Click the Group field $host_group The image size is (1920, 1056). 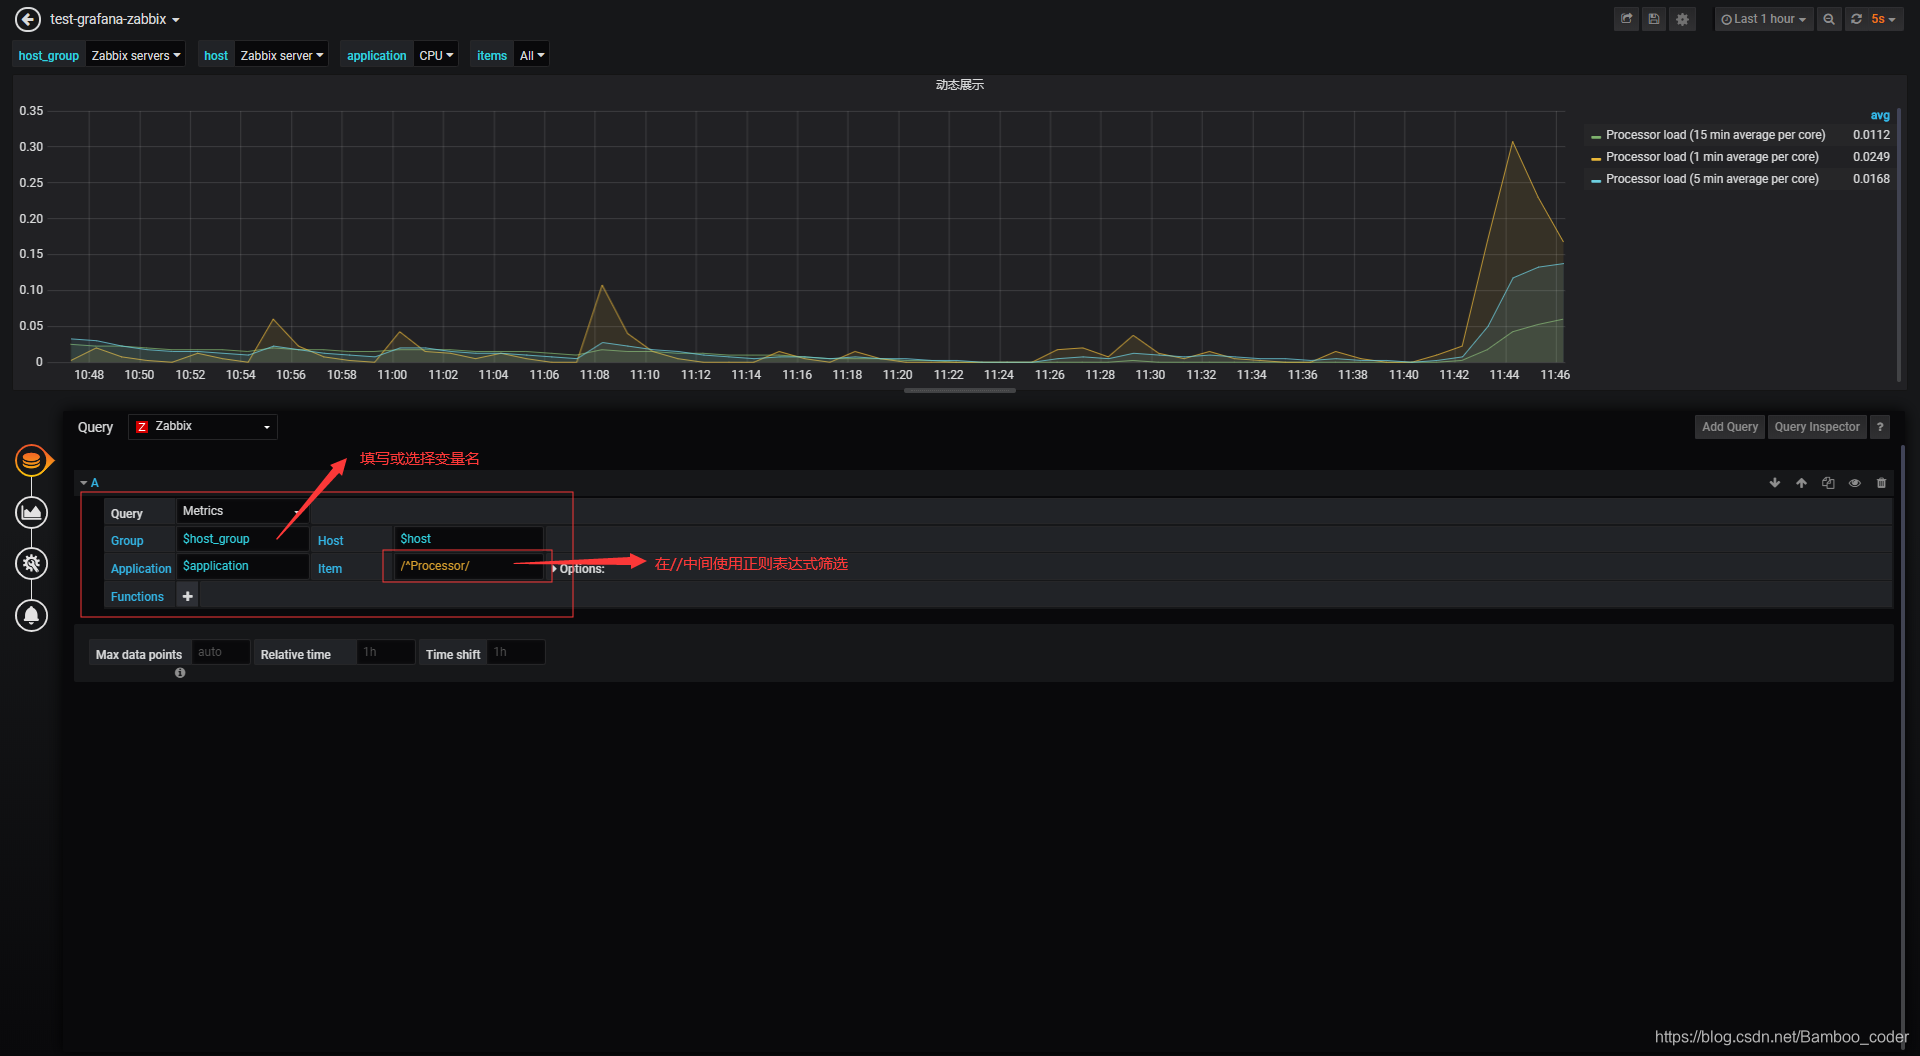coord(242,539)
